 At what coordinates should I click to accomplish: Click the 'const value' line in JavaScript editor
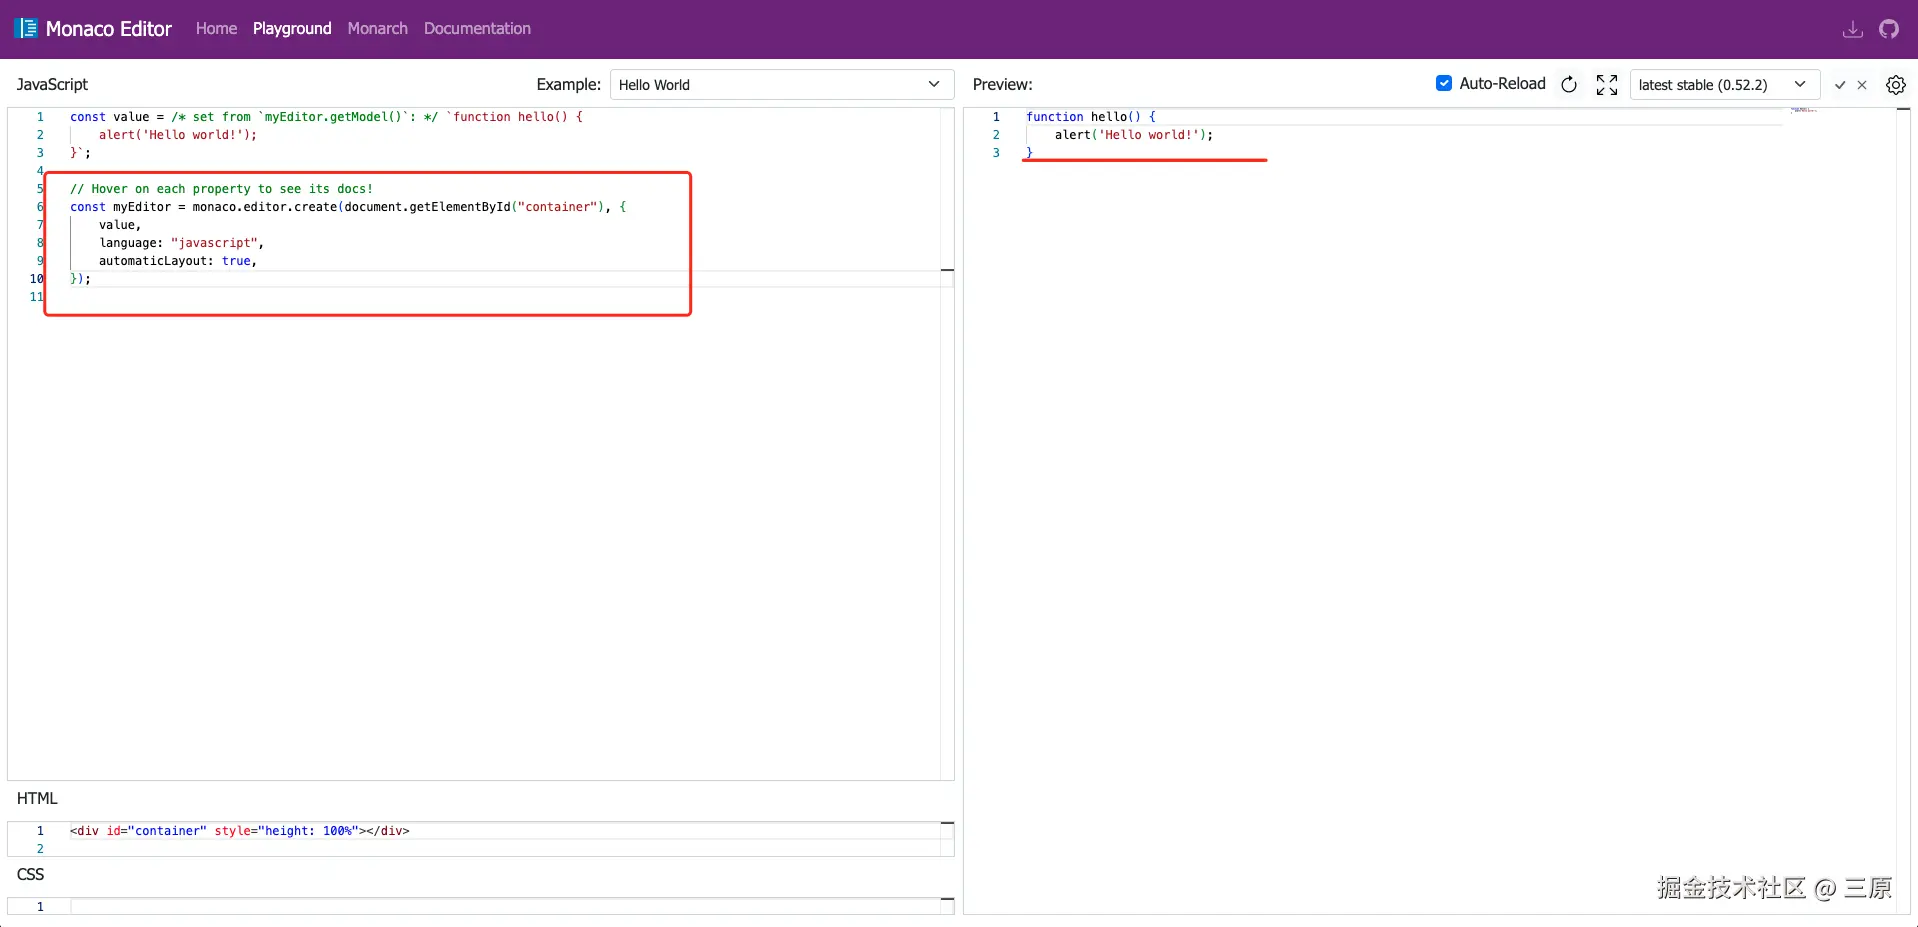(x=326, y=117)
